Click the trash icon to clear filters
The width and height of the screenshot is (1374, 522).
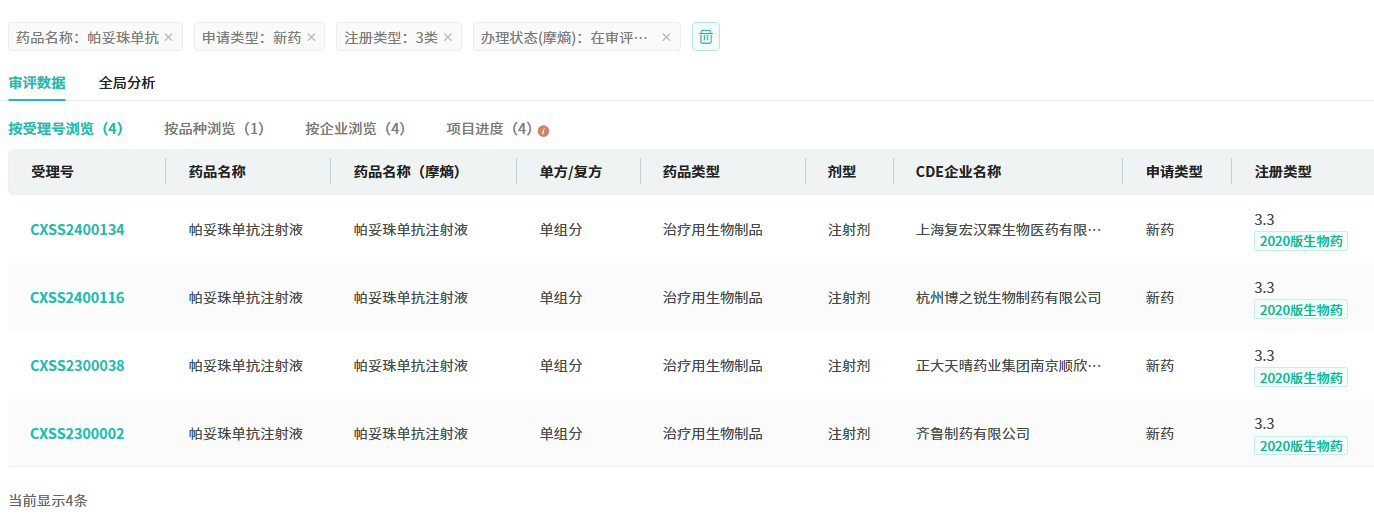[x=706, y=37]
